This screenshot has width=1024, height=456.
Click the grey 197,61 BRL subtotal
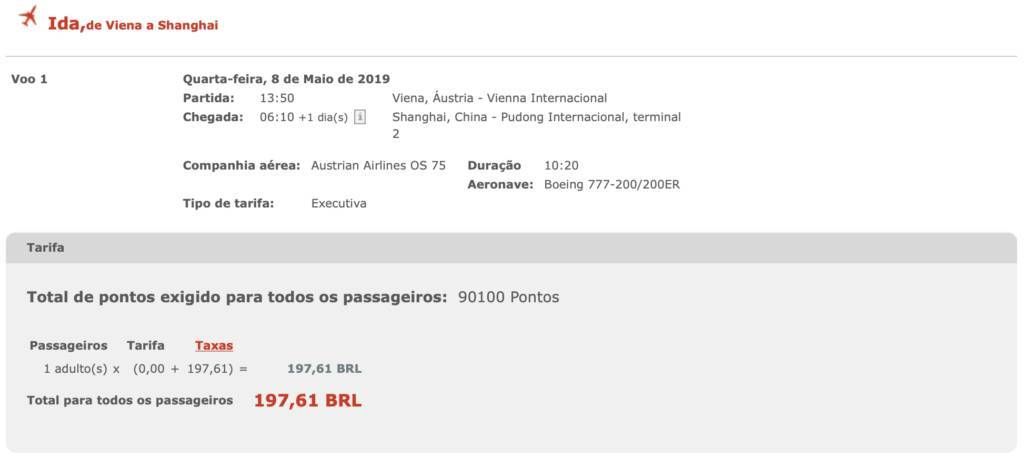(x=324, y=369)
